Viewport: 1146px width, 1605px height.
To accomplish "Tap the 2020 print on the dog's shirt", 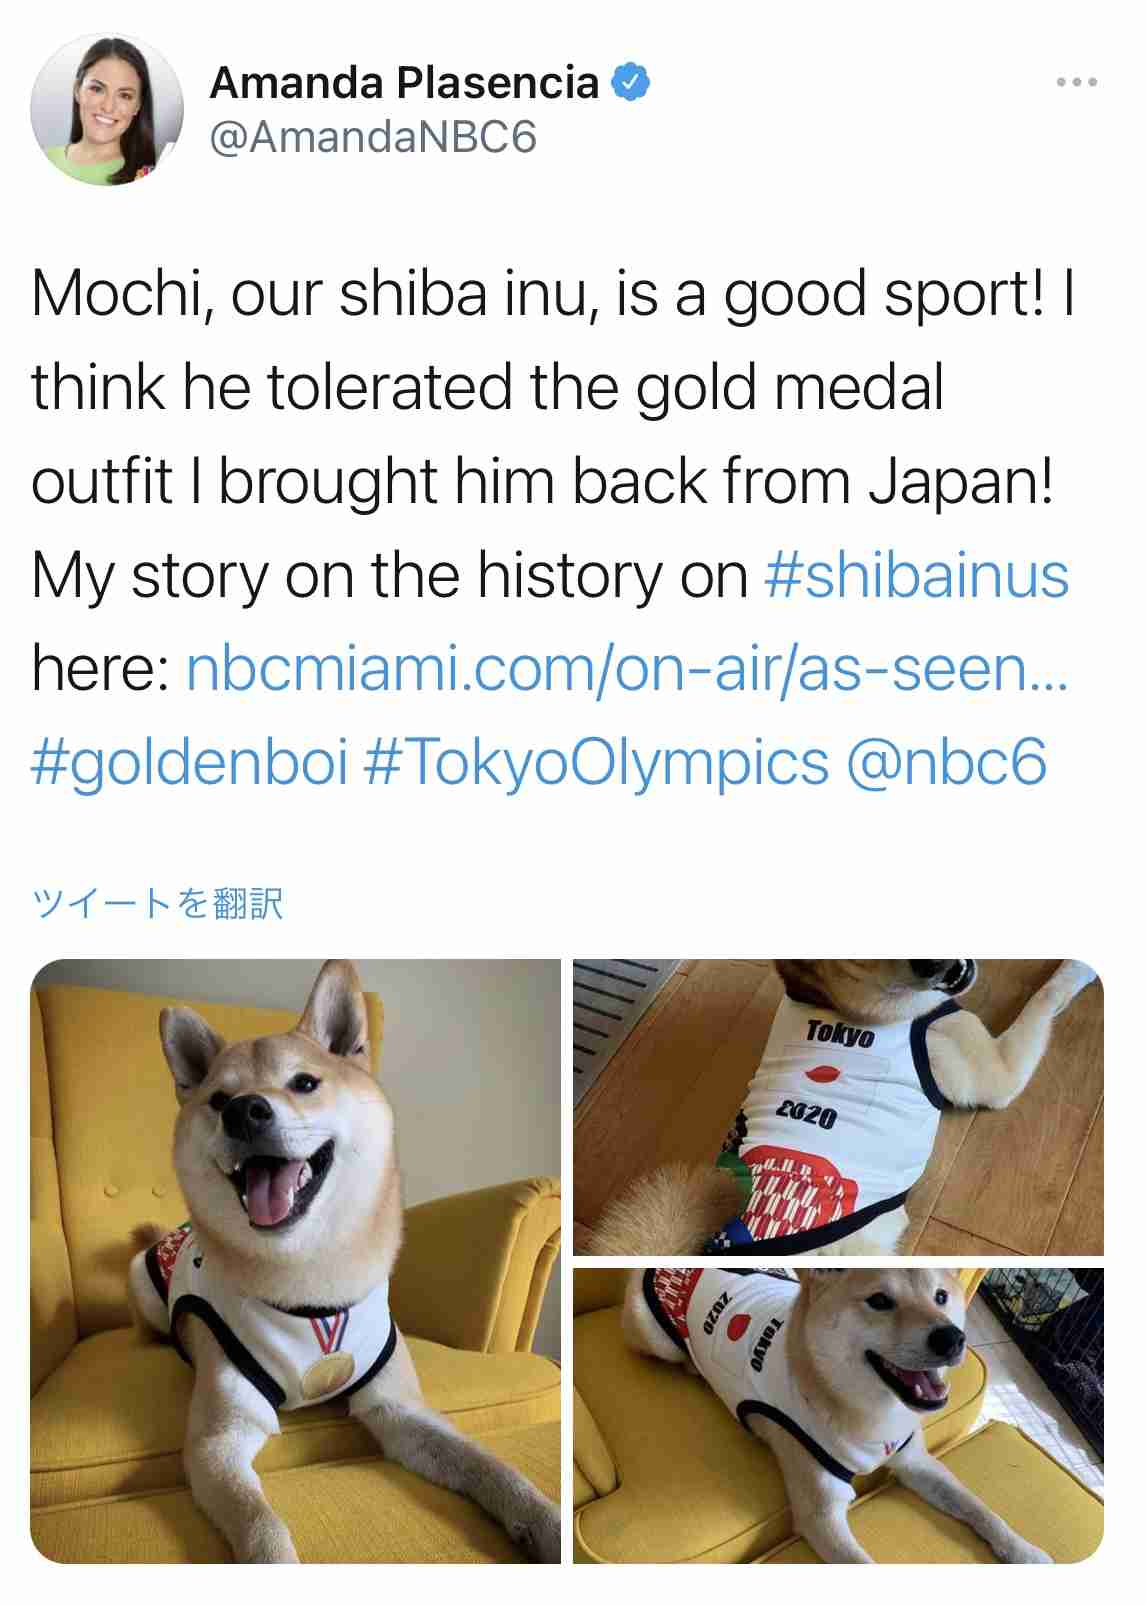I will [807, 1114].
